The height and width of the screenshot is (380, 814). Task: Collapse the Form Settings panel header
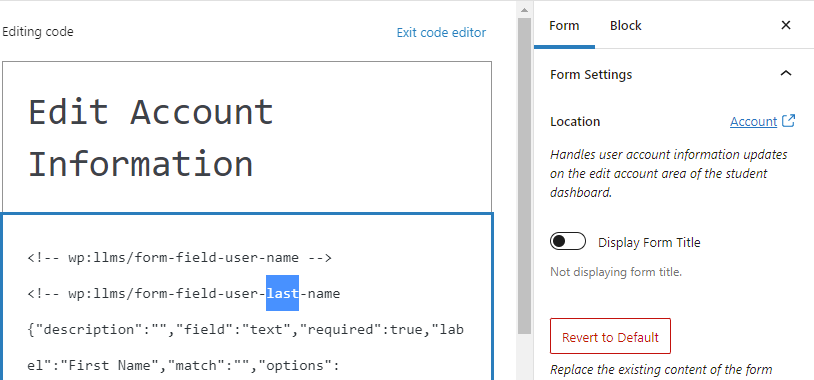coord(673,74)
